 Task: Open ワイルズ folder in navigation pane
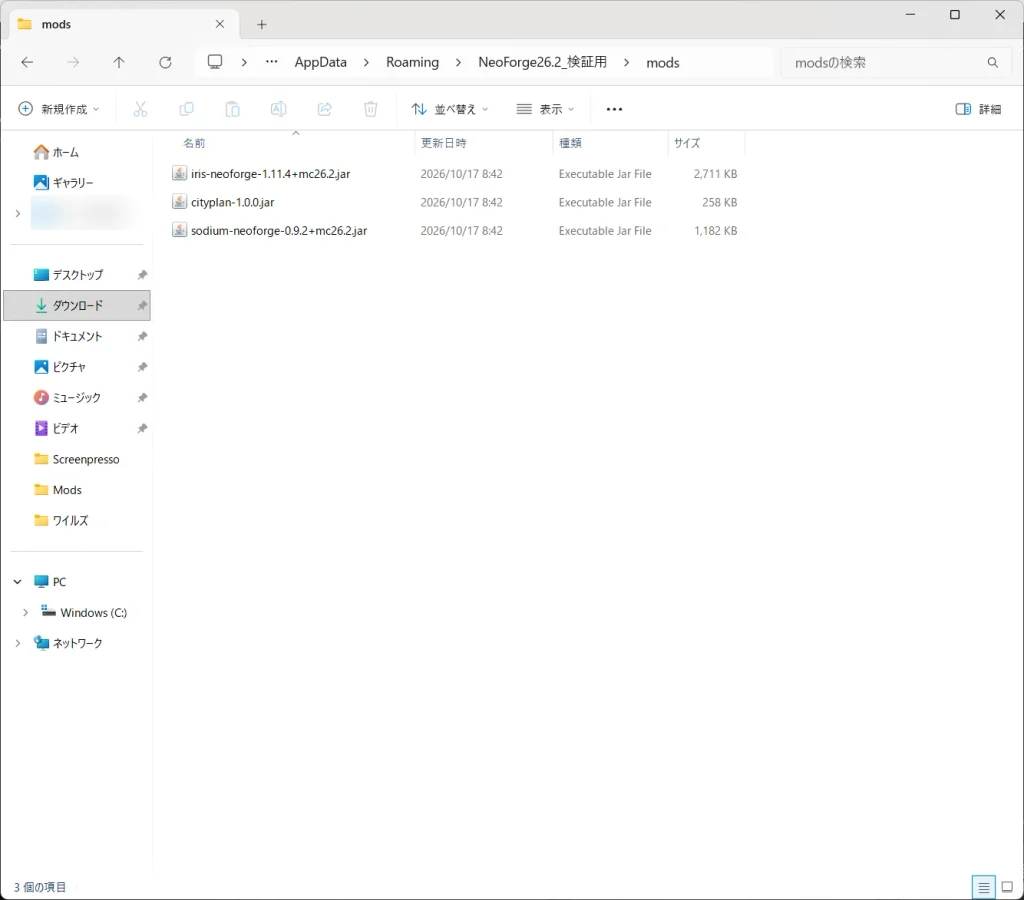click(70, 521)
